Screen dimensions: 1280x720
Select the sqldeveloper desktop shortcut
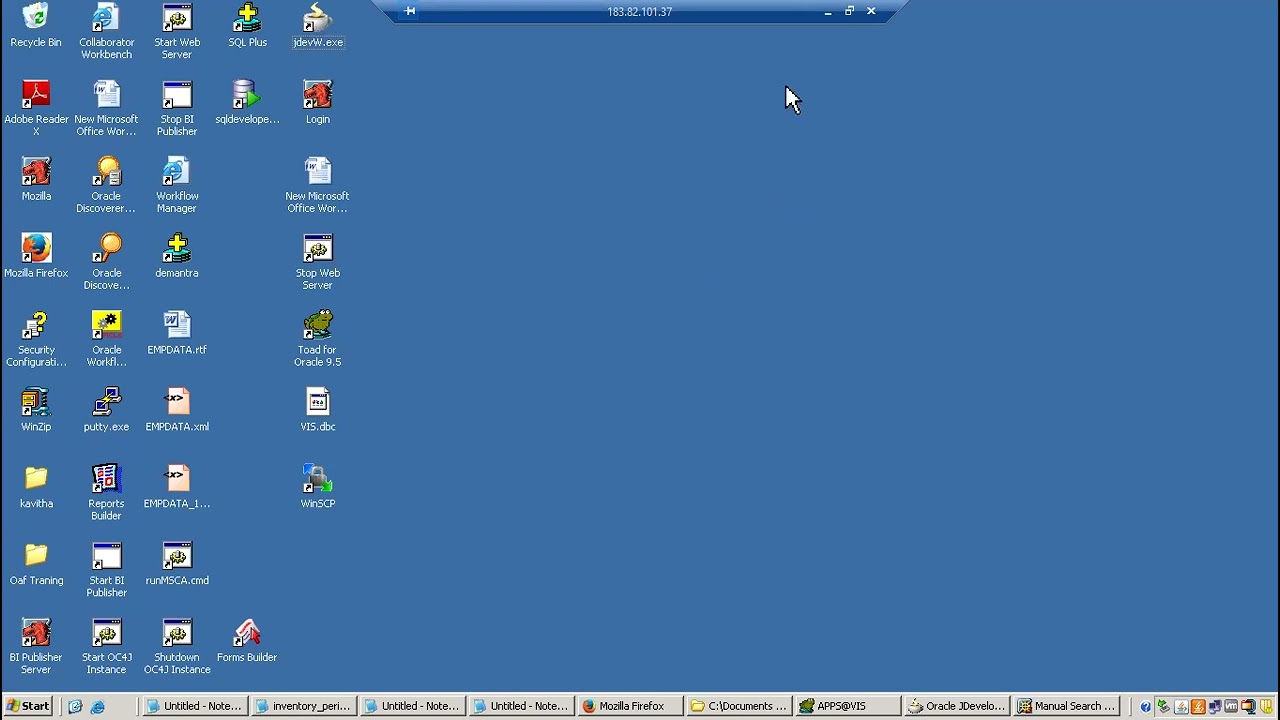(x=247, y=103)
